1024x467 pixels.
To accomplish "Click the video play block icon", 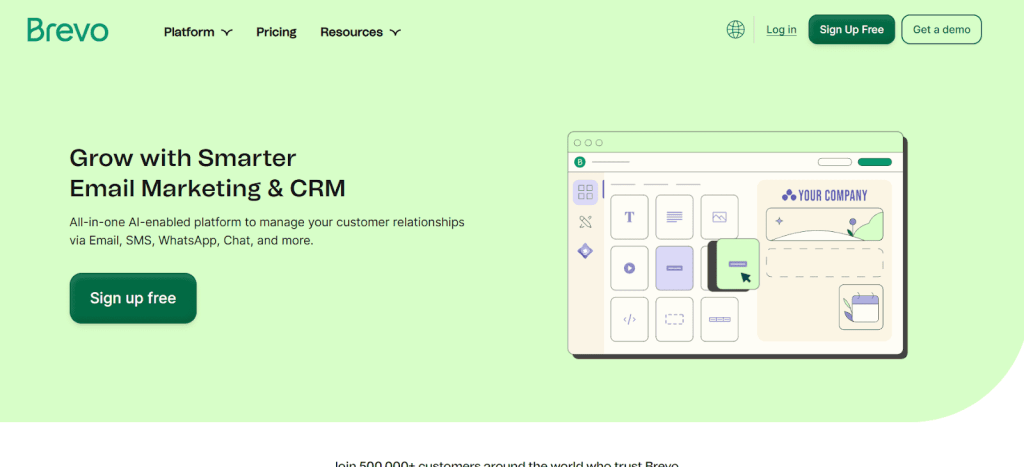I will click(629, 268).
